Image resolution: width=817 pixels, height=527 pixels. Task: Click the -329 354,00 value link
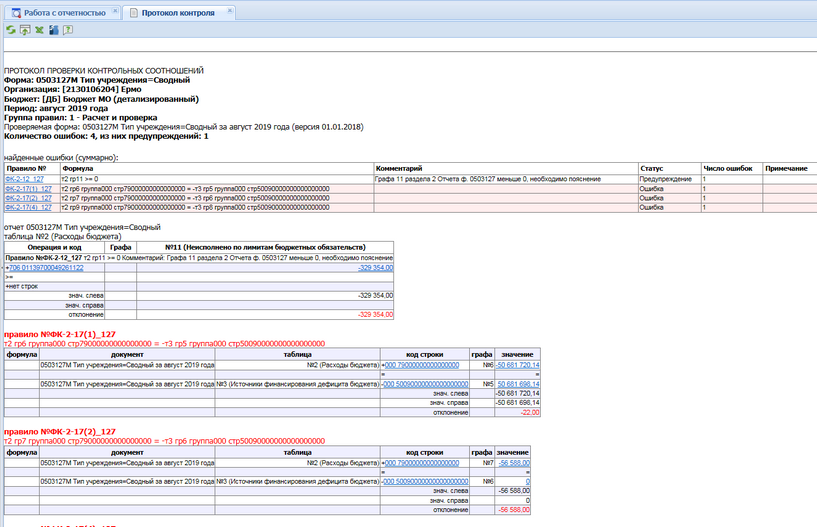point(375,268)
